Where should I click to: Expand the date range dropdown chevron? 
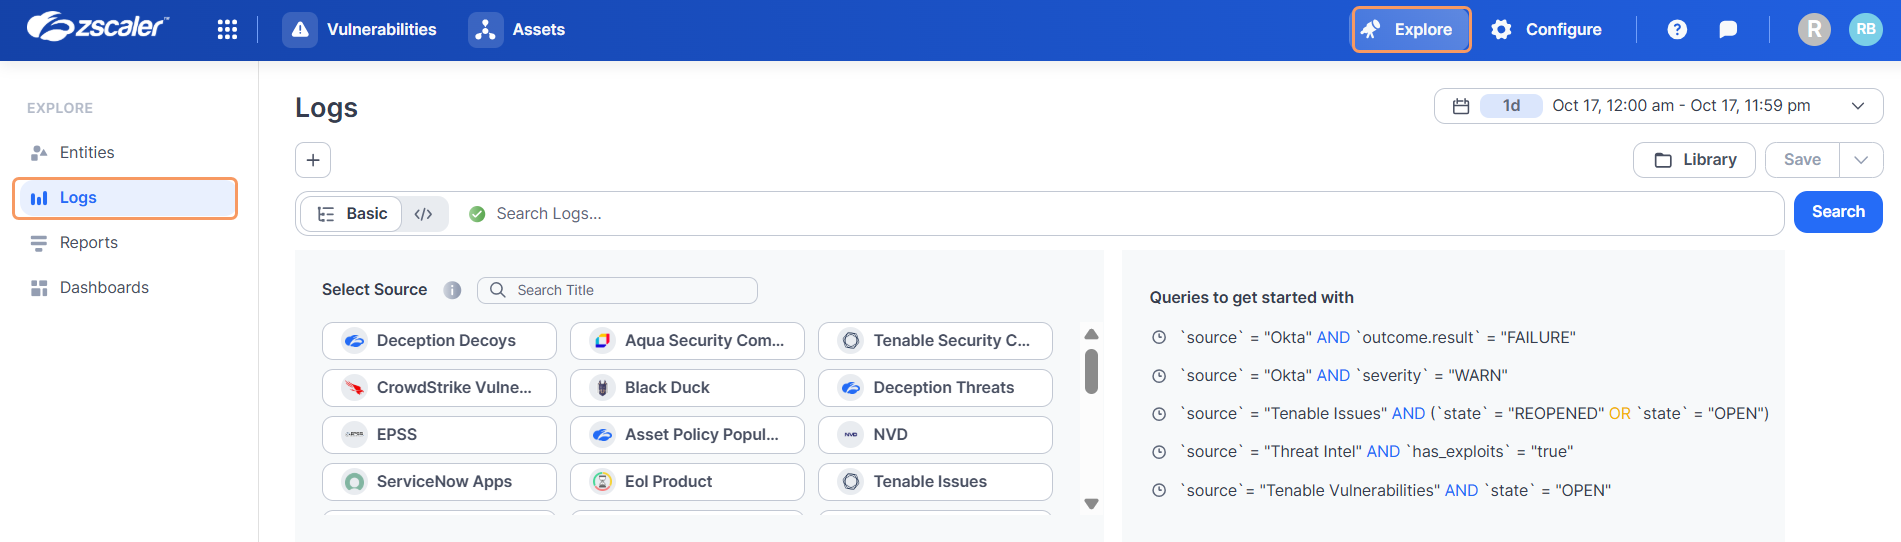pyautogui.click(x=1858, y=106)
